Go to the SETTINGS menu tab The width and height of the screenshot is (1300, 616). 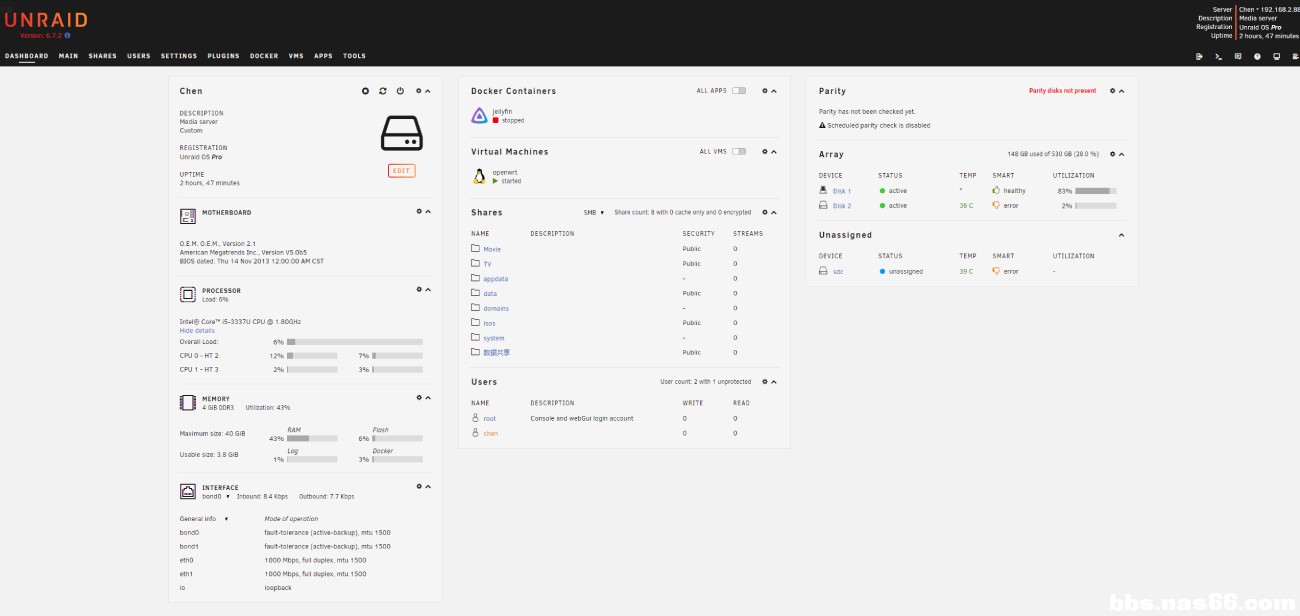(x=179, y=56)
